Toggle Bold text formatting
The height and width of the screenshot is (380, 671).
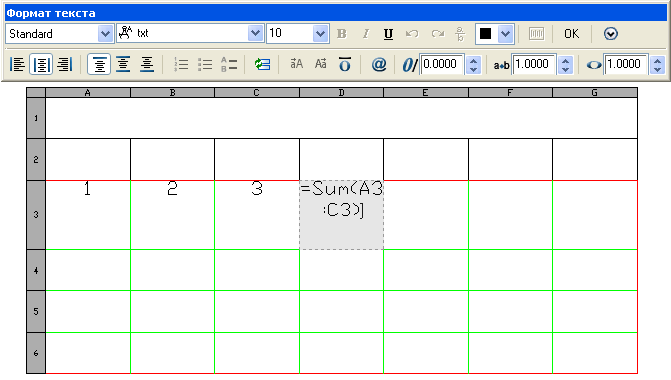tap(341, 34)
